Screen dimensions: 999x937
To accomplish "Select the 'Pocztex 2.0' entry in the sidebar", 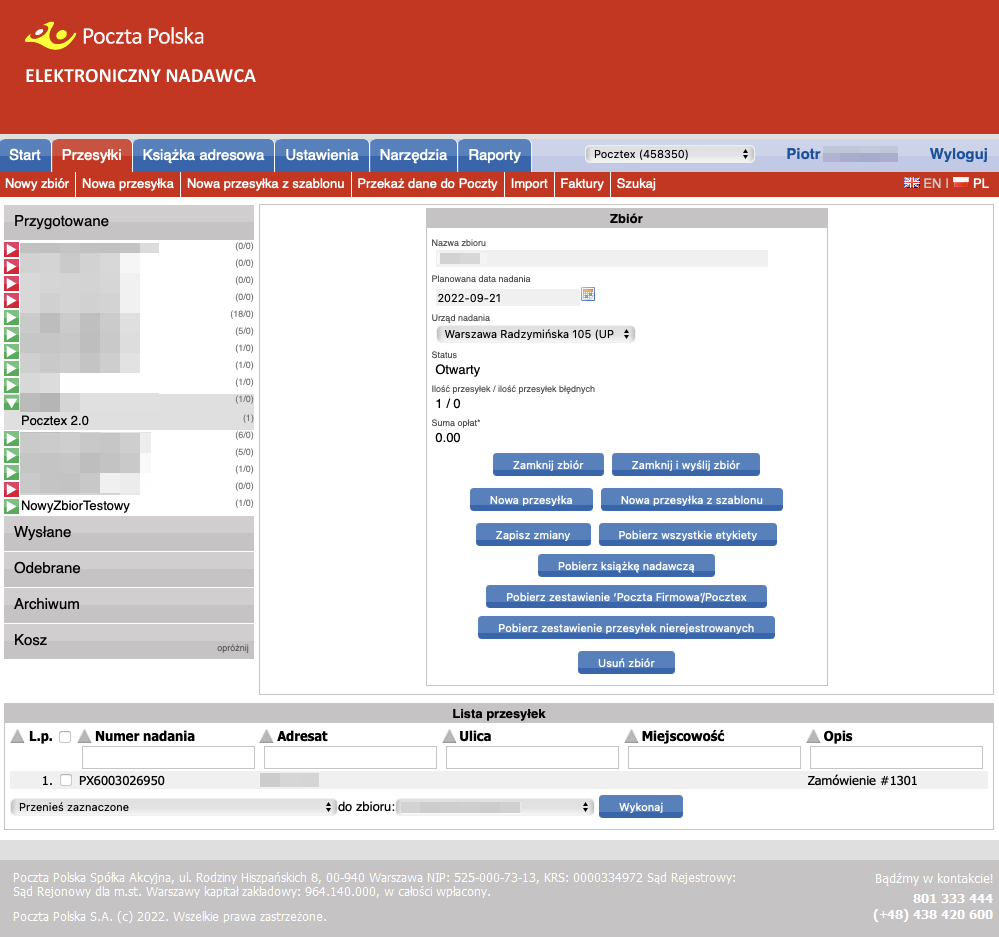I will 55,420.
